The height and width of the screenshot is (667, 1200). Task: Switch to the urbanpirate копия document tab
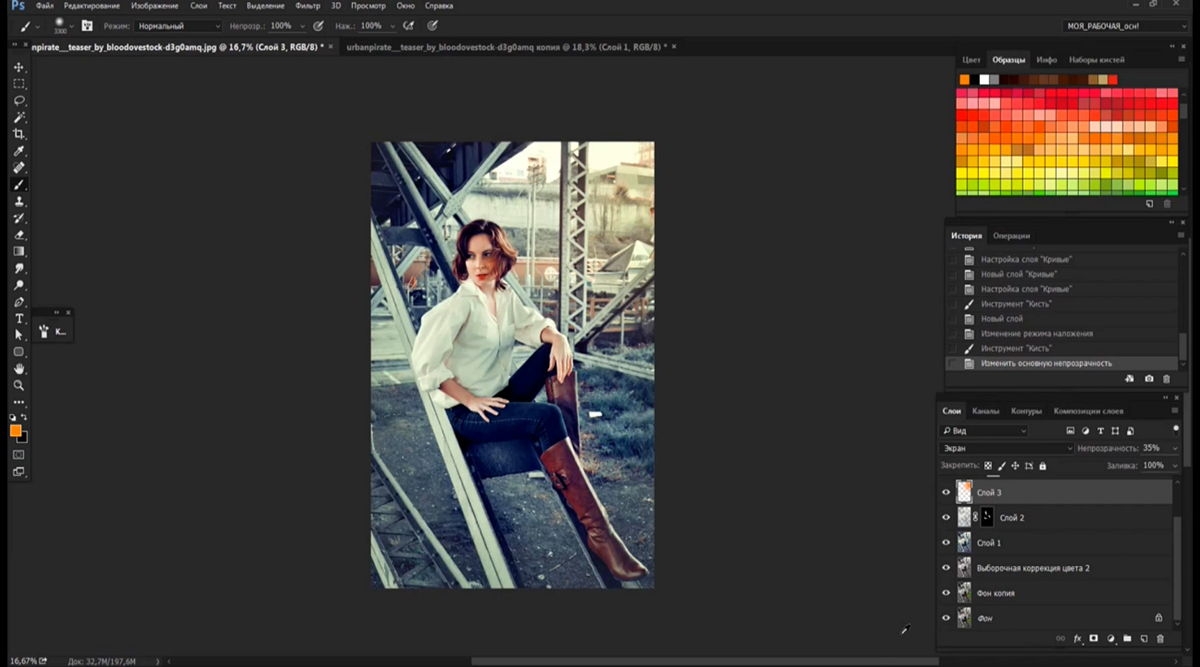(x=505, y=47)
